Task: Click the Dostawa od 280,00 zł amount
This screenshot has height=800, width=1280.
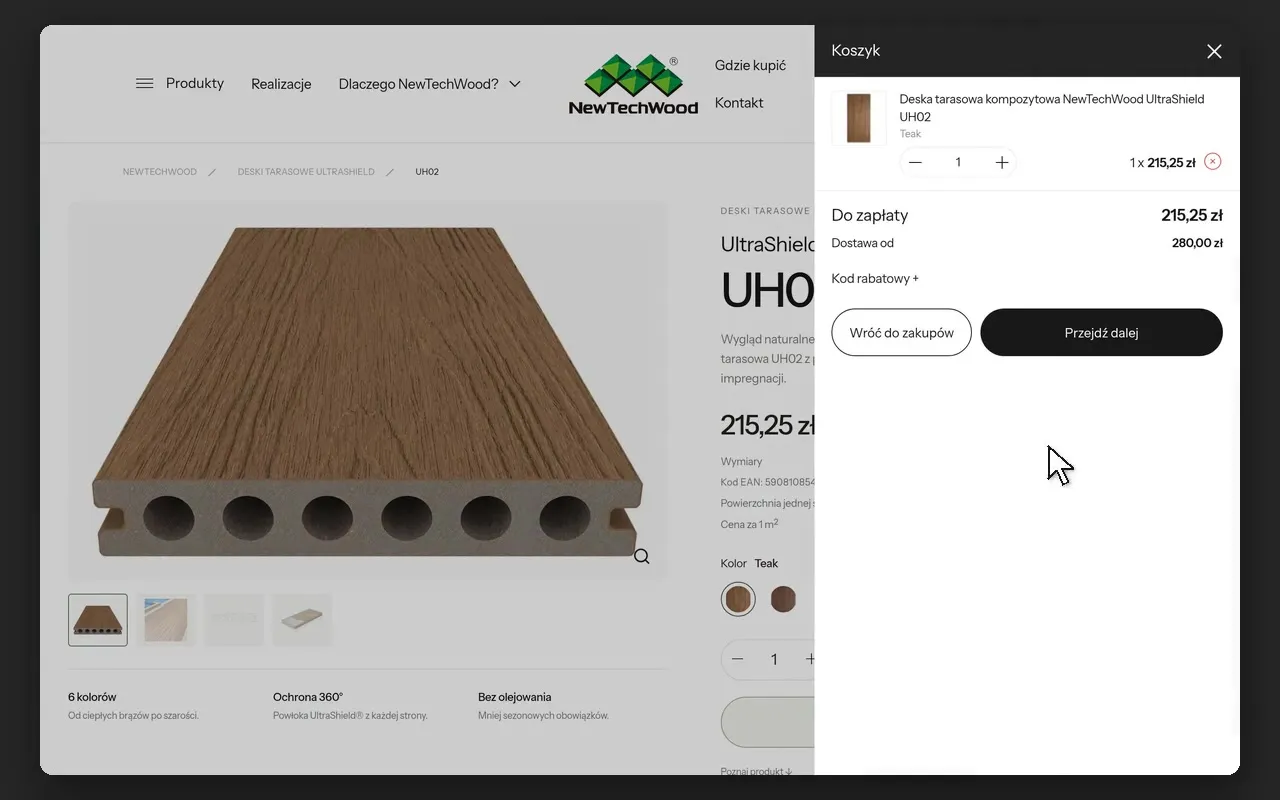Action: point(1197,243)
